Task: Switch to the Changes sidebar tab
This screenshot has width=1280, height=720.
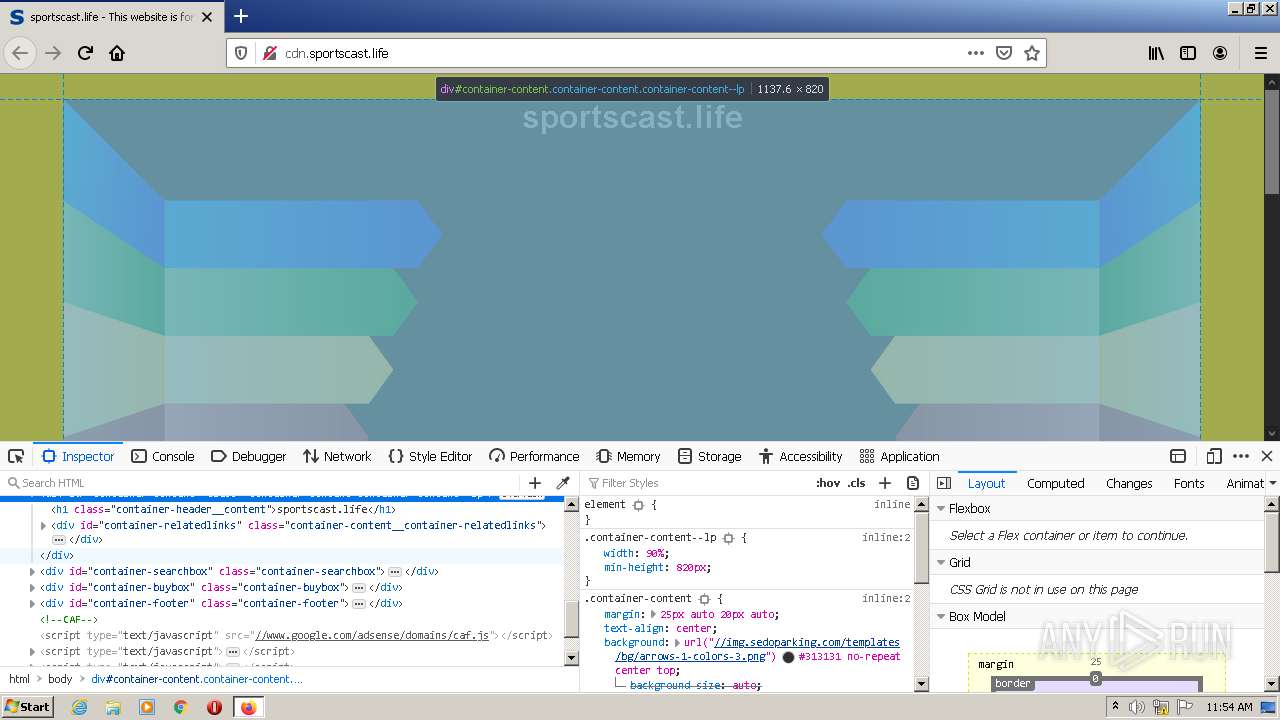Action: click(1129, 483)
